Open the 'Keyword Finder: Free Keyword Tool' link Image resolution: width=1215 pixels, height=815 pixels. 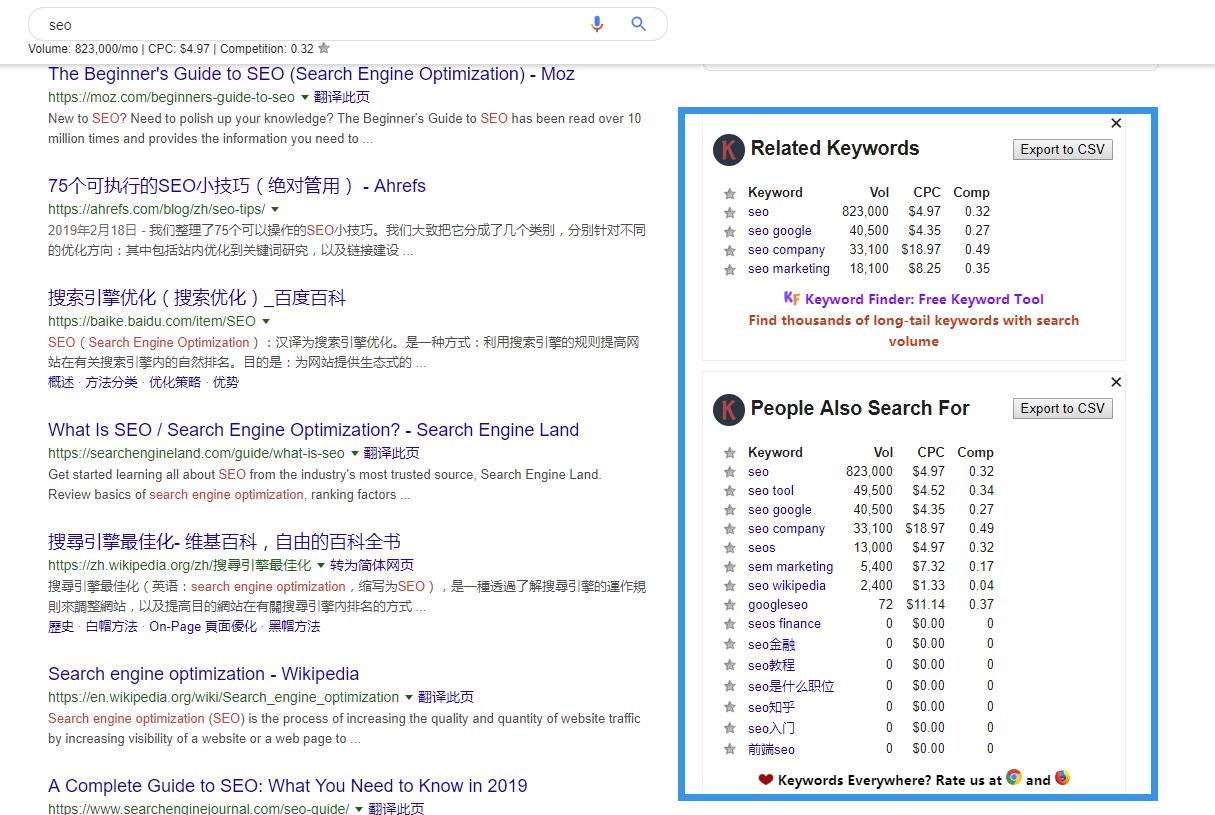point(920,300)
